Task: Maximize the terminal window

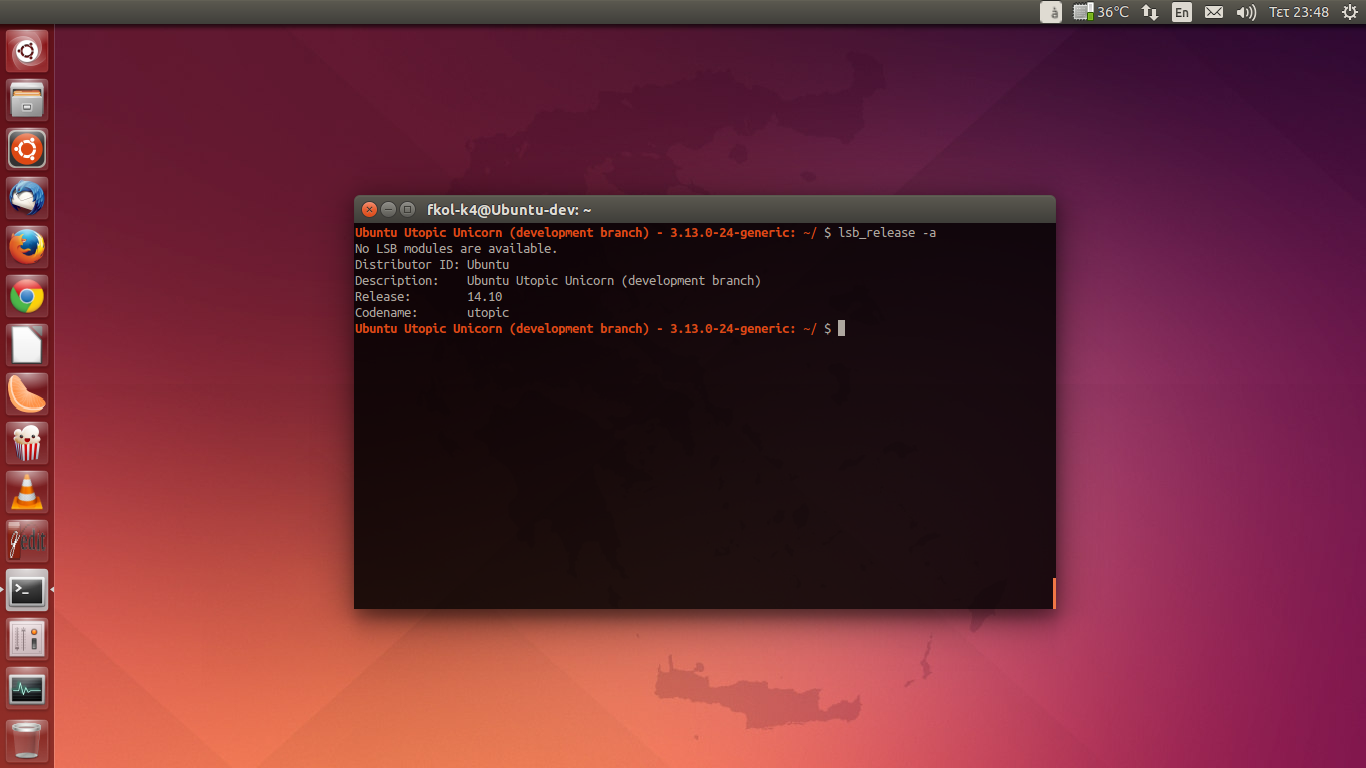Action: pyautogui.click(x=407, y=210)
